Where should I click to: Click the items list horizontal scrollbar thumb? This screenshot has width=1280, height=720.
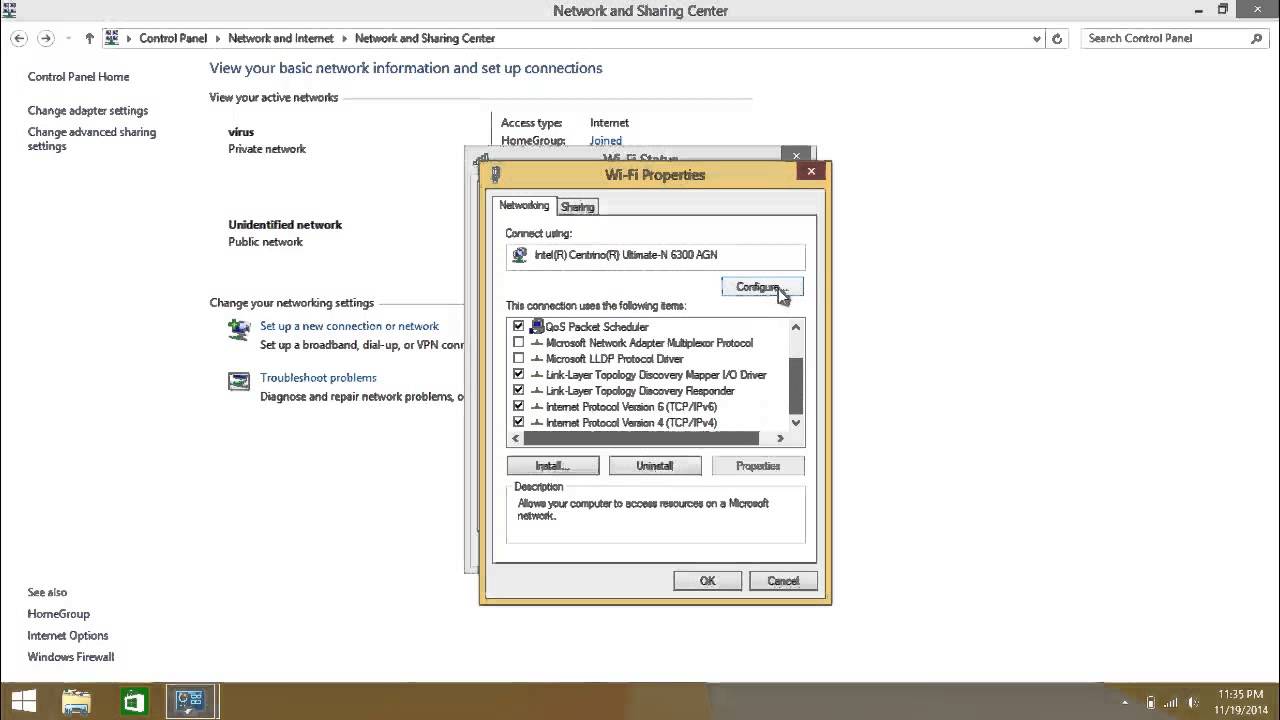640,438
